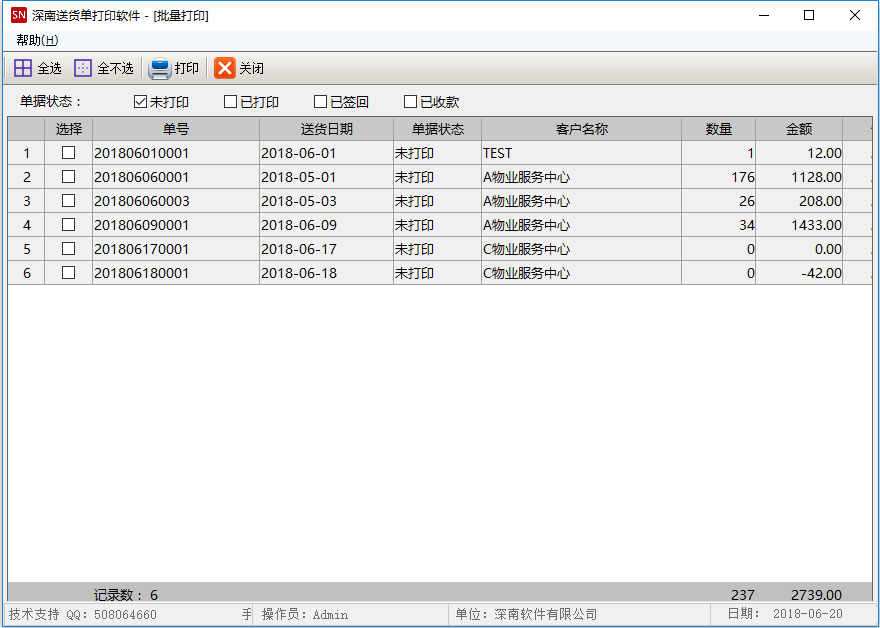
Task: Click the Print (打印) printer icon
Action: tap(160, 69)
